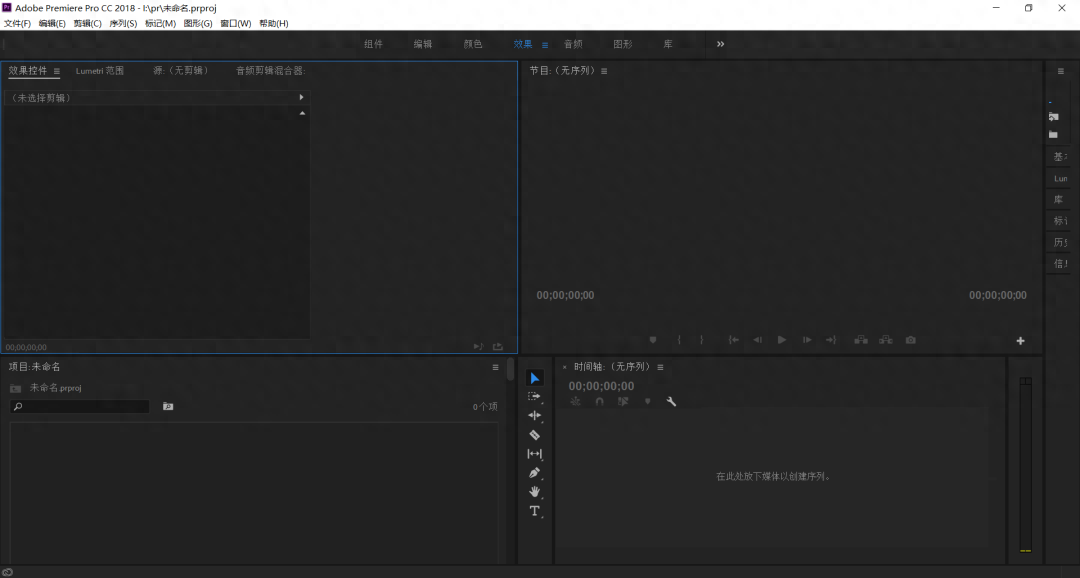The image size is (1080, 578).
Task: Click the Extract button in Program monitor
Action: [886, 340]
